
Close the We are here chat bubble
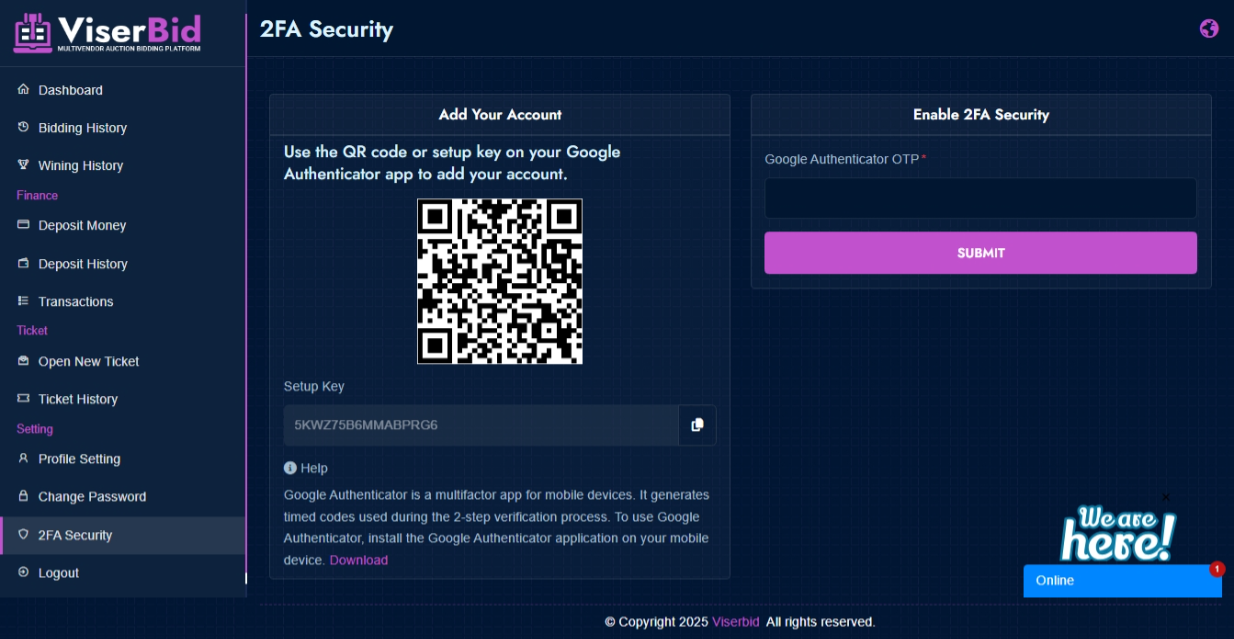click(x=1165, y=497)
